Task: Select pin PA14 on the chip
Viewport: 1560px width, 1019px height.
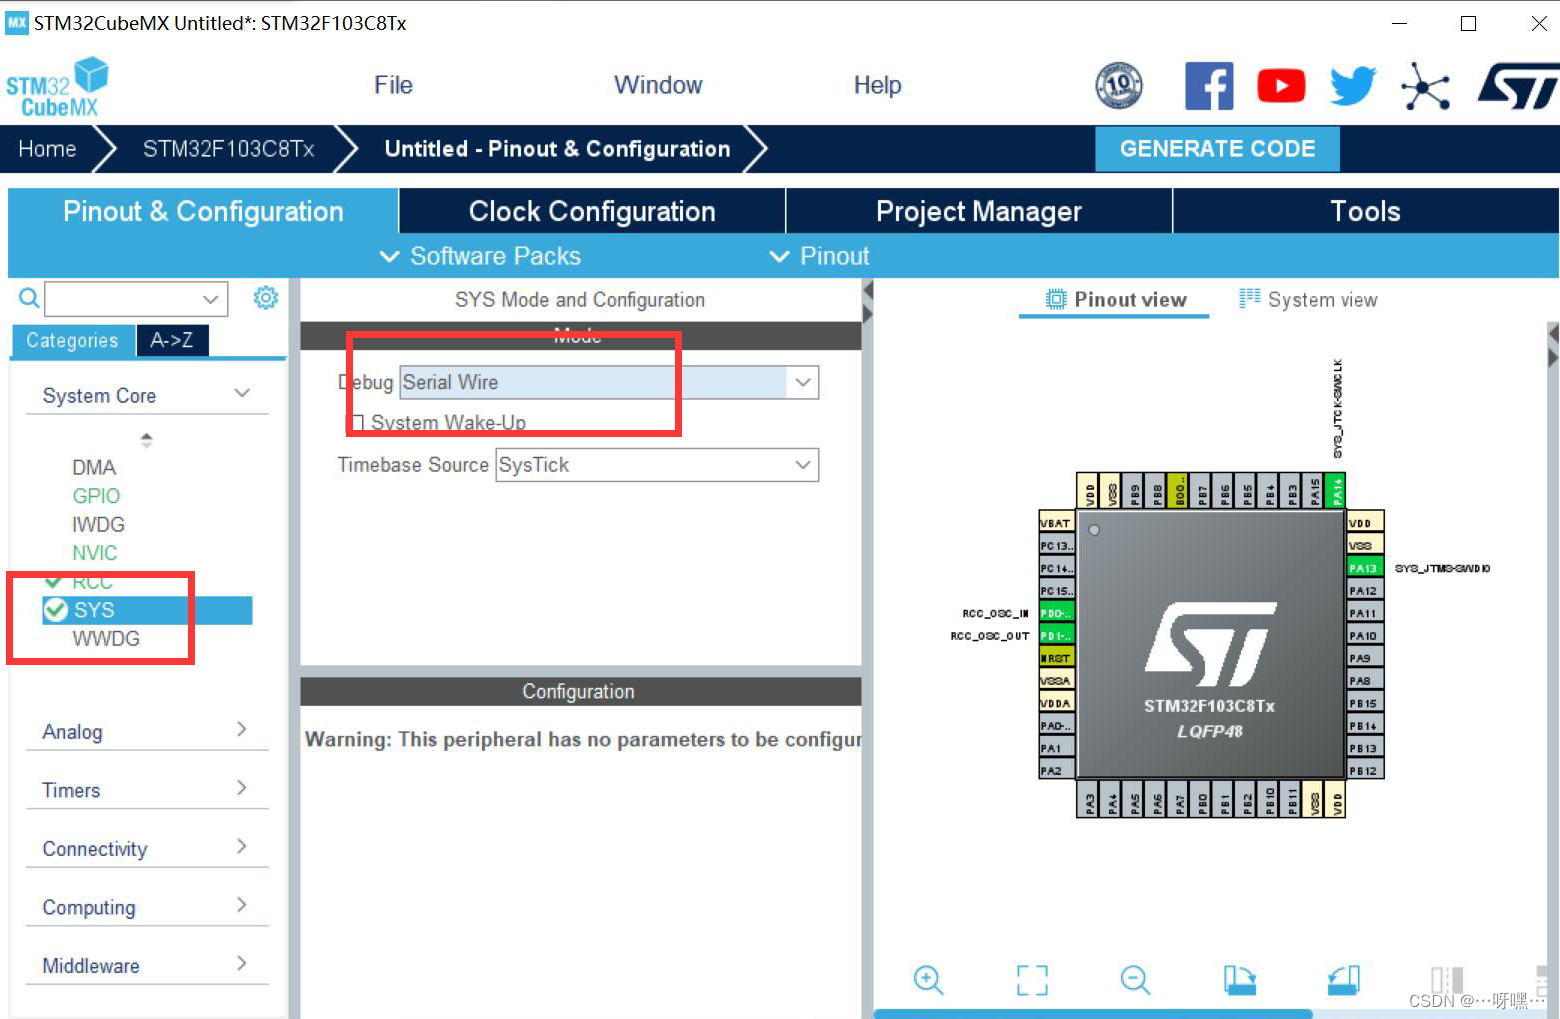Action: tap(1336, 491)
